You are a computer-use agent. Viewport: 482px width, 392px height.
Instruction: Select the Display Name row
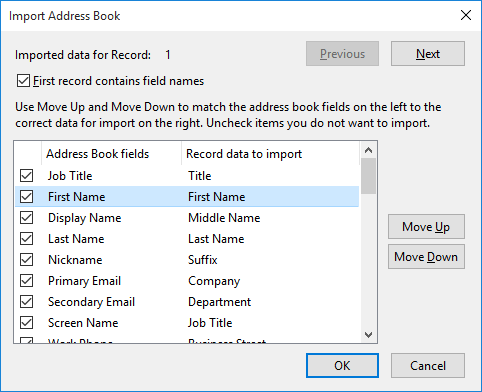[x=187, y=218]
